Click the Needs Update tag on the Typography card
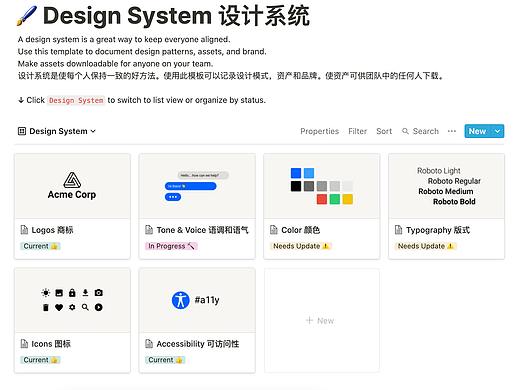This screenshot has height=390, width=520. click(426, 246)
